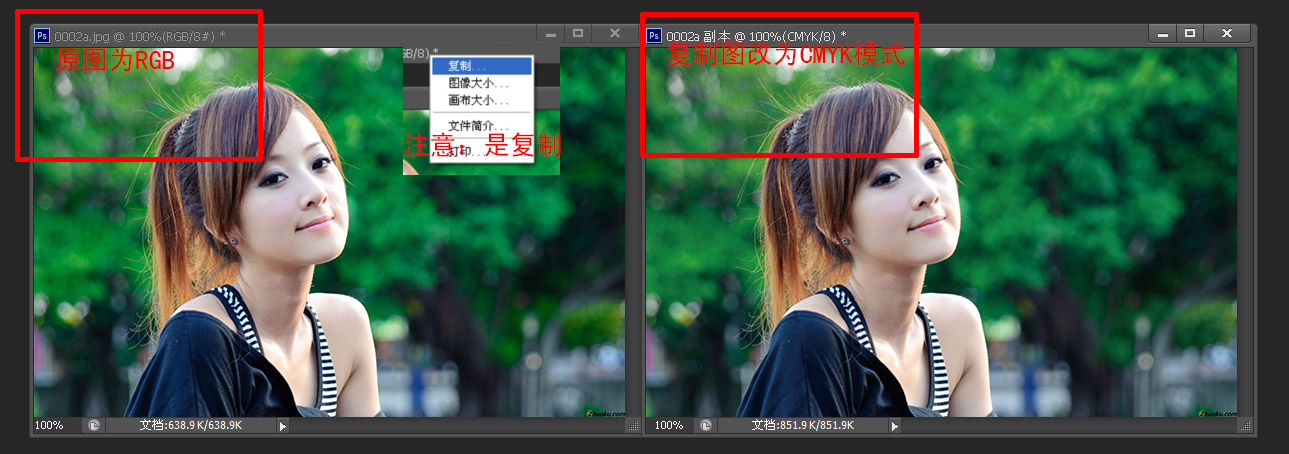Click the resize grip of 0002a.jpg window
This screenshot has height=454, width=1289.
(632, 426)
